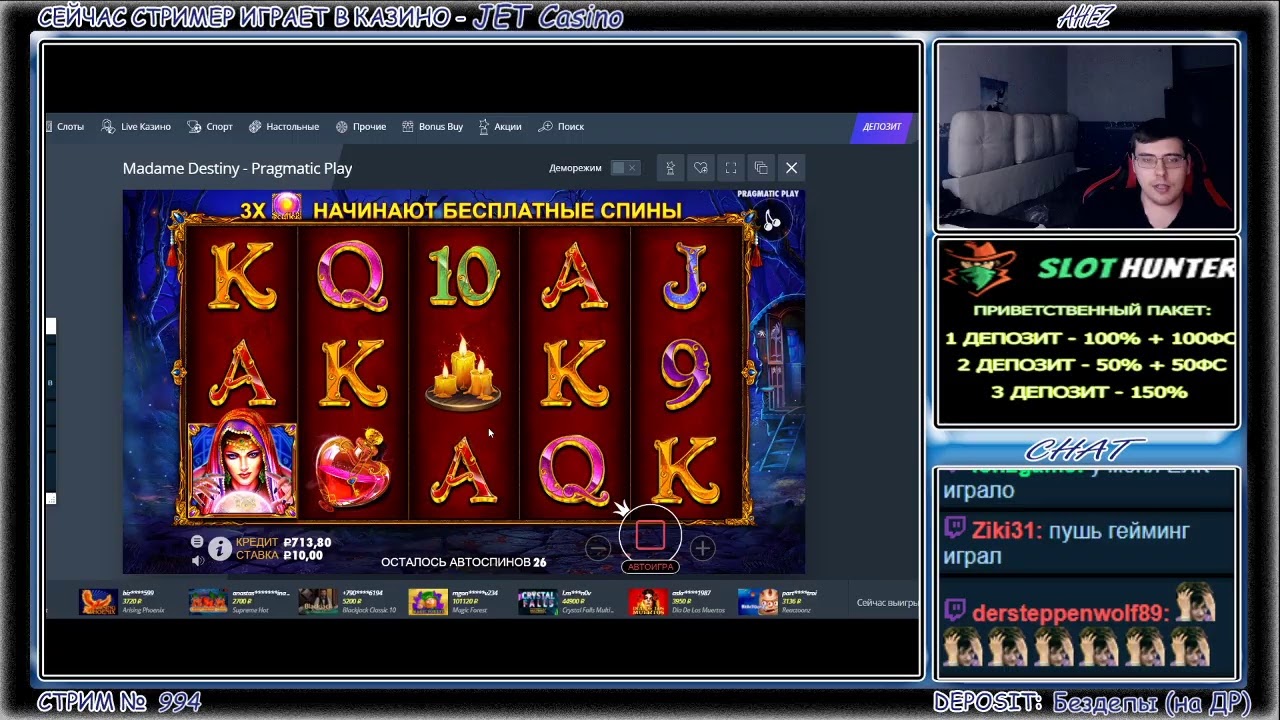Open the game info paytable button

[220, 548]
